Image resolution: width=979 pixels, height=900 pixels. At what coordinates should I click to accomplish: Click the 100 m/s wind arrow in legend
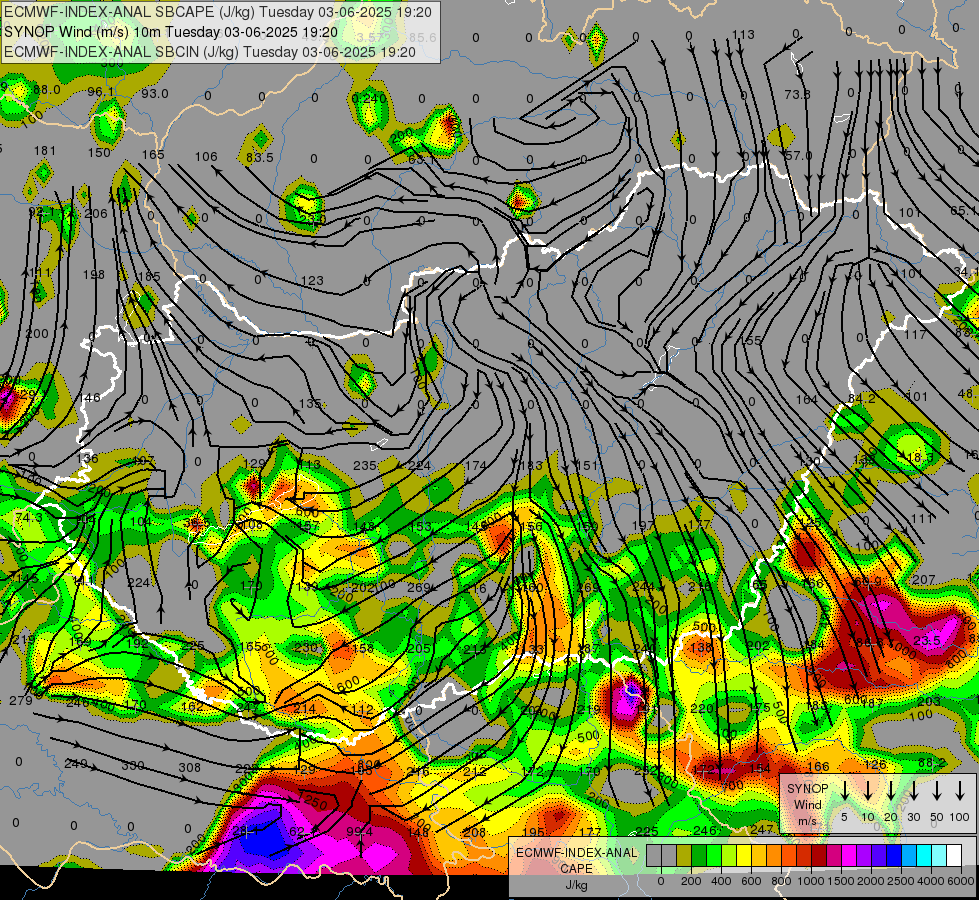pyautogui.click(x=960, y=791)
